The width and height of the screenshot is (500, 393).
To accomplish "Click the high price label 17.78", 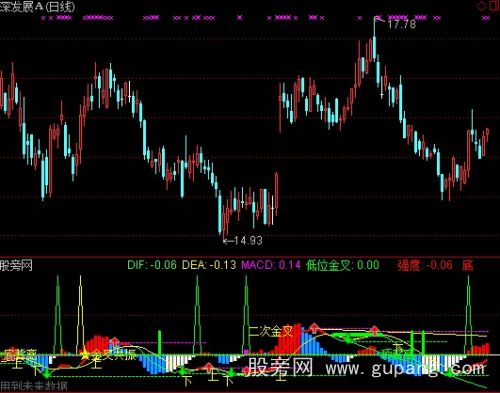I will pos(402,24).
